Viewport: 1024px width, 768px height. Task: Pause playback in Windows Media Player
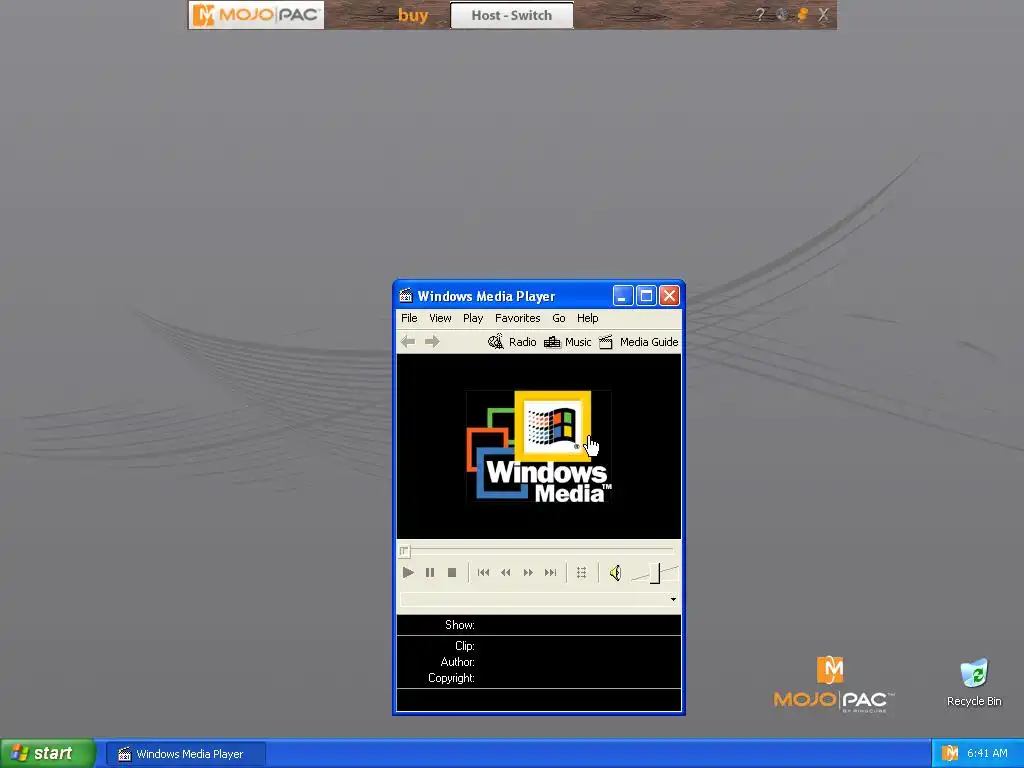click(x=430, y=573)
